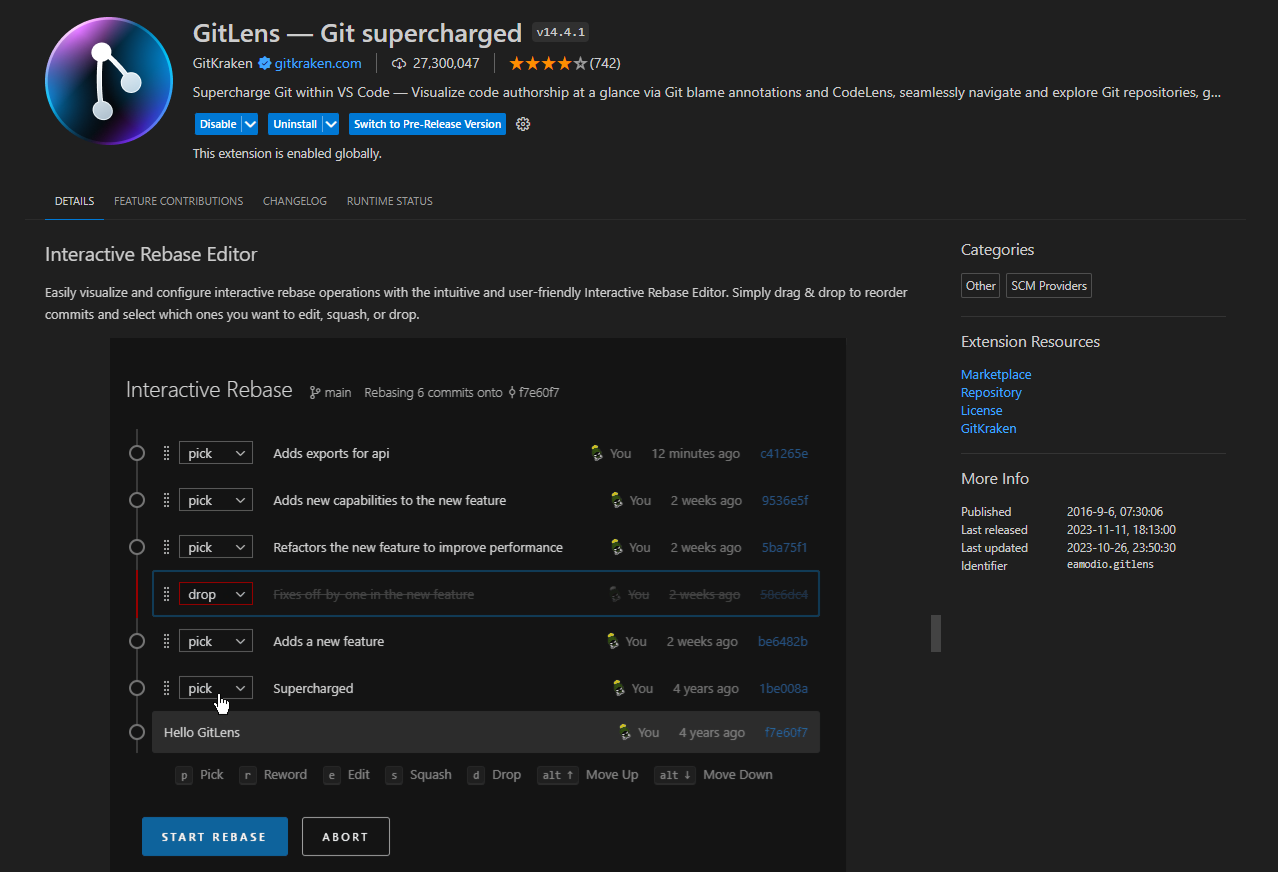The image size is (1278, 872).
Task: Click the commit node for 'Adds exports for api'
Action: point(137,453)
